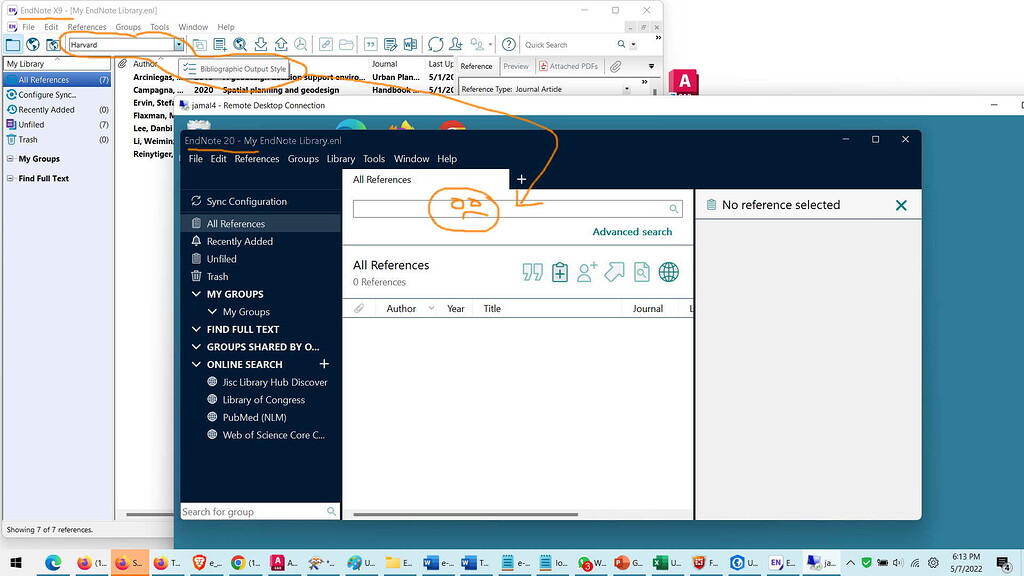Image resolution: width=1024 pixels, height=576 pixels.
Task: Open References menu in EndNote 20
Action: [x=257, y=159]
